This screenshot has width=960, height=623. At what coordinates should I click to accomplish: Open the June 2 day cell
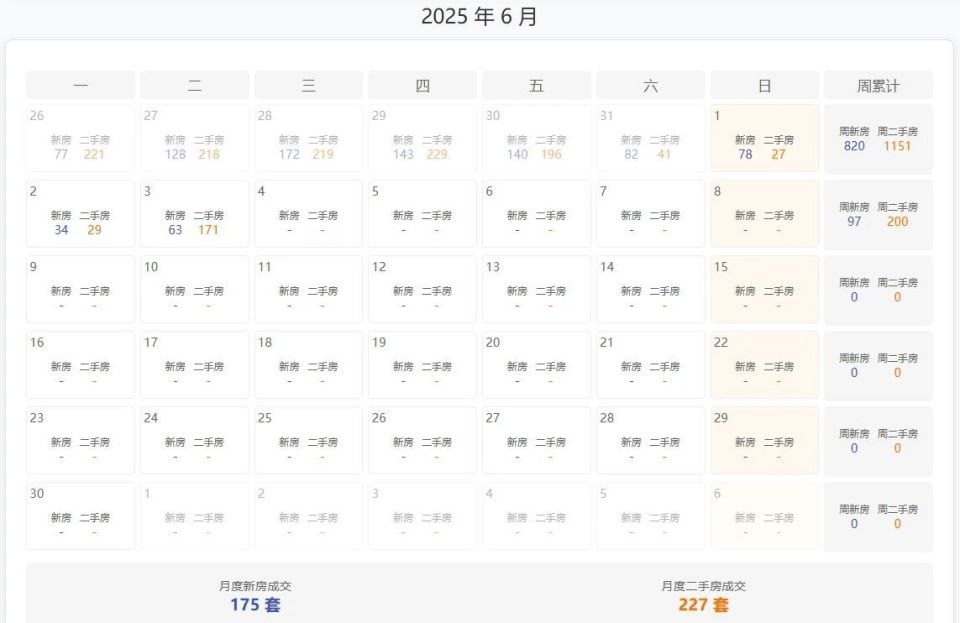[x=80, y=214]
